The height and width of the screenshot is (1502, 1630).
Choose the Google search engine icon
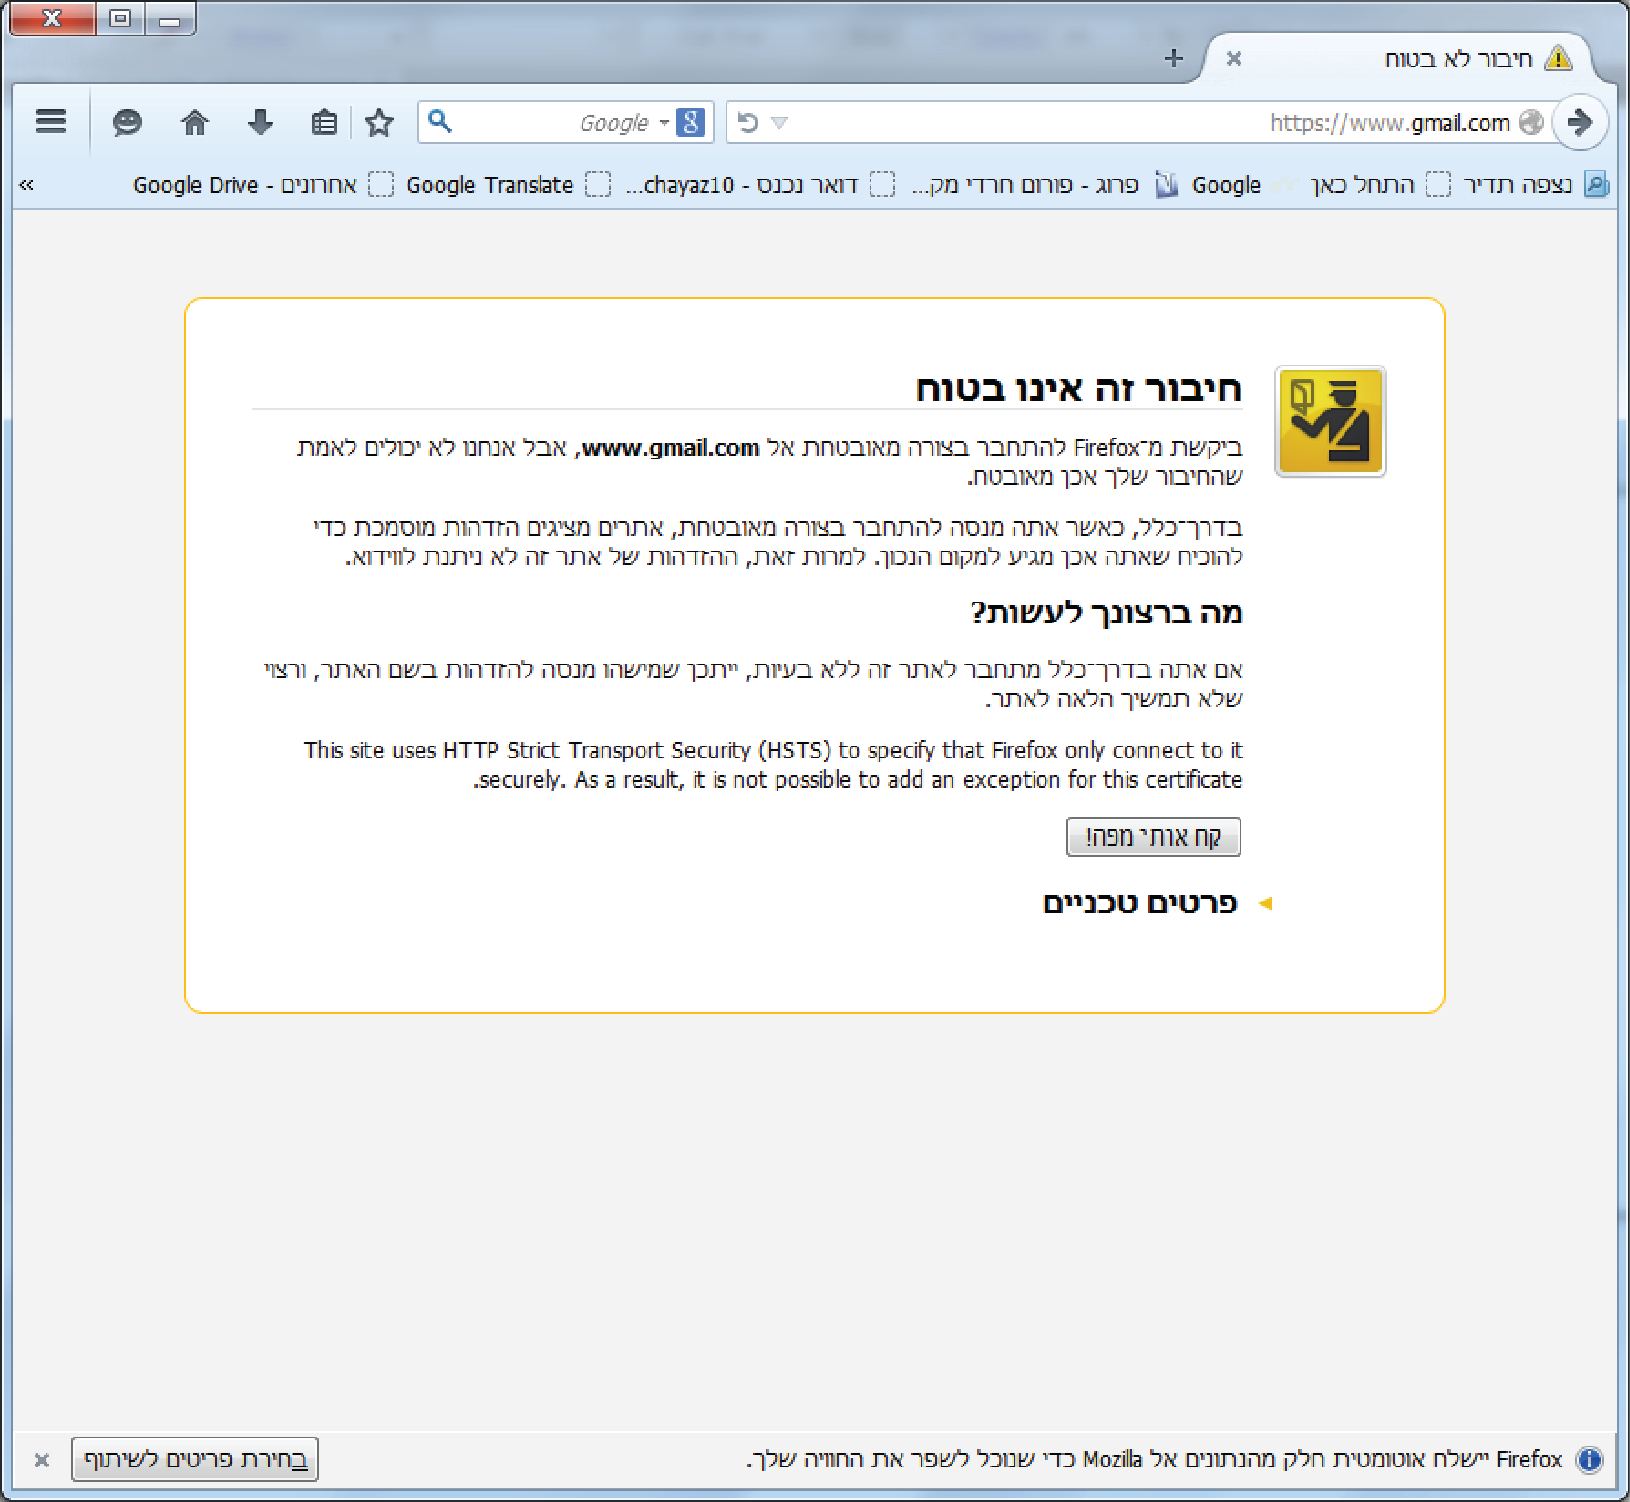point(690,122)
